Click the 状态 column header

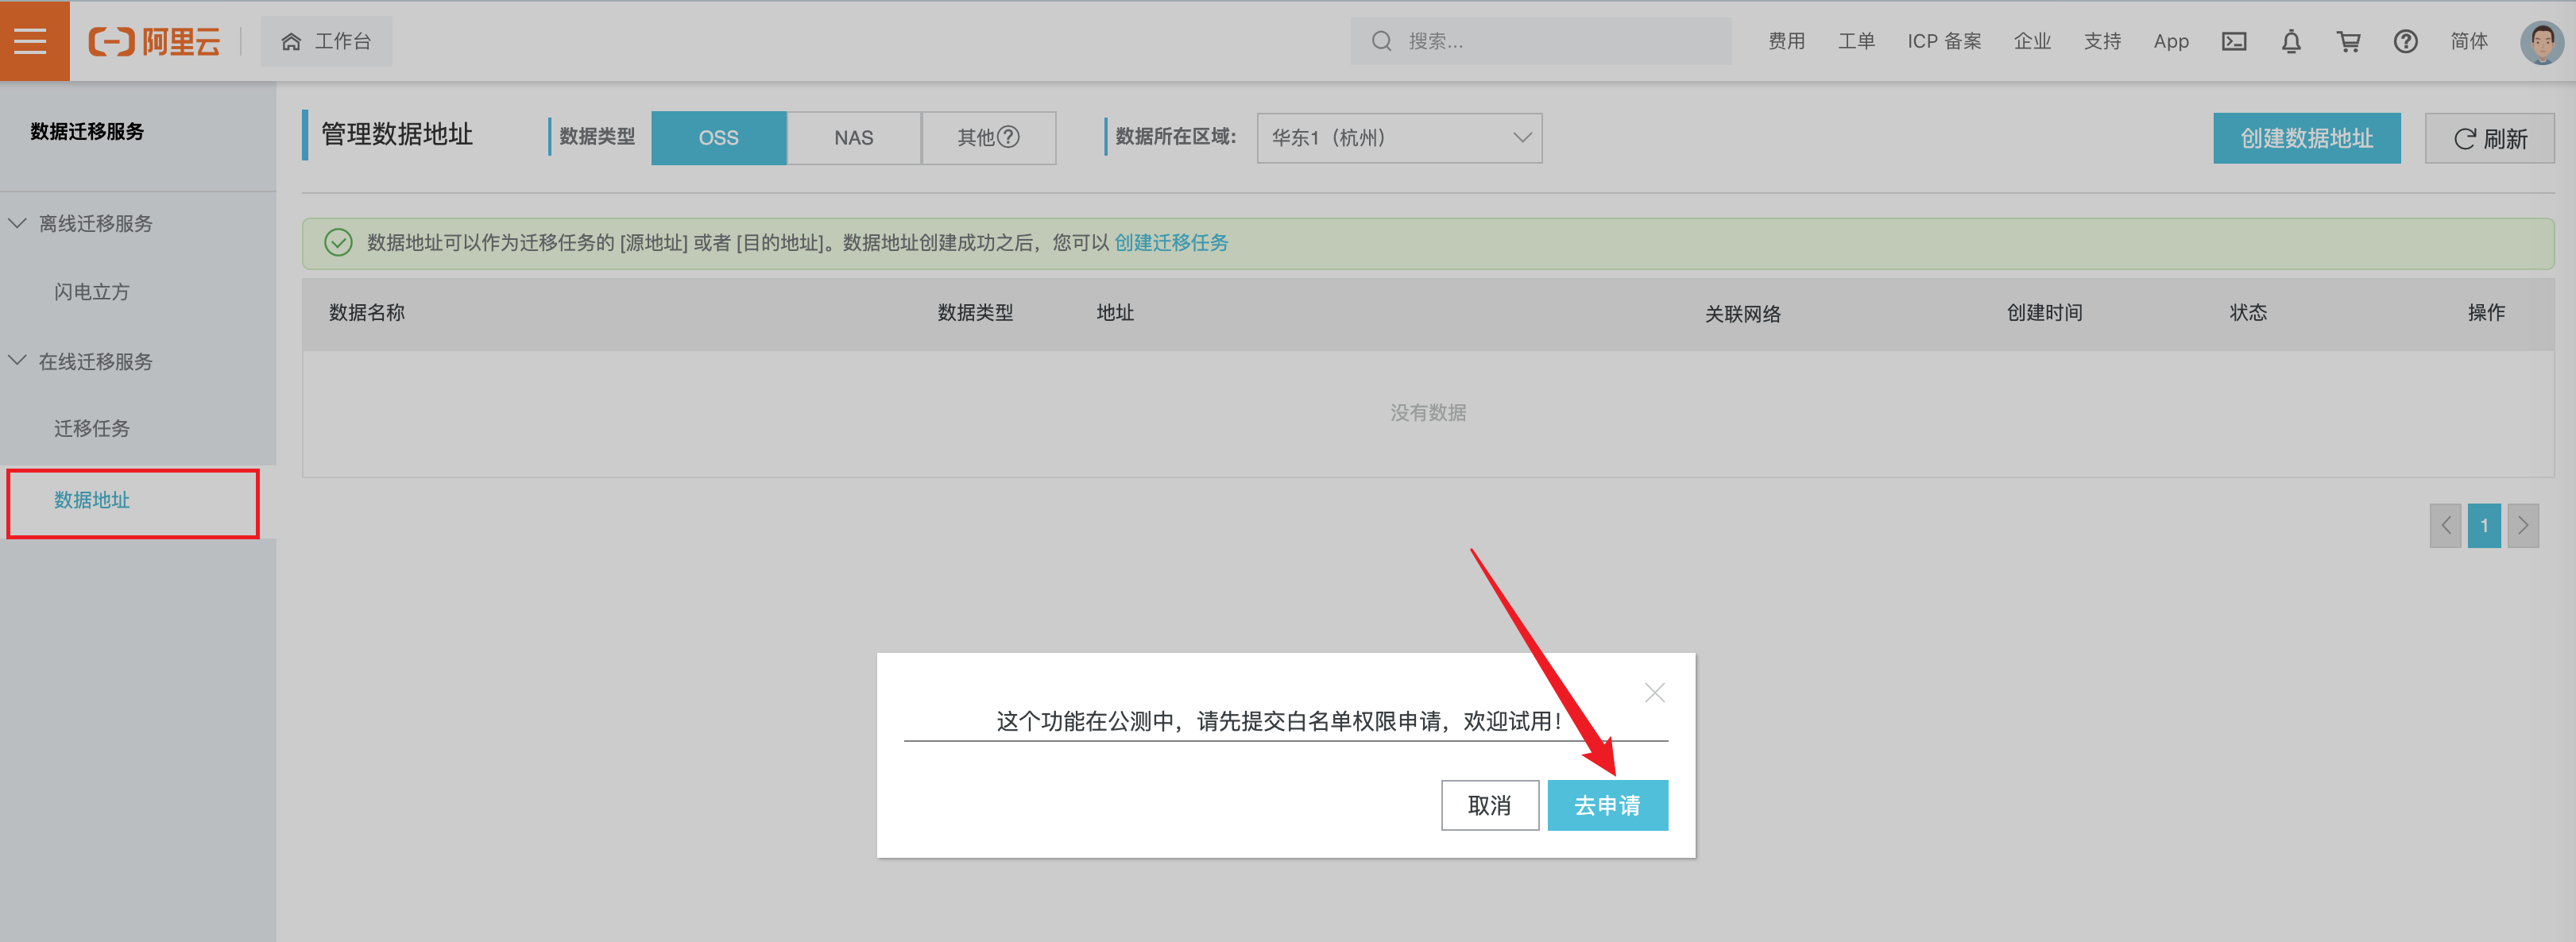(2248, 313)
